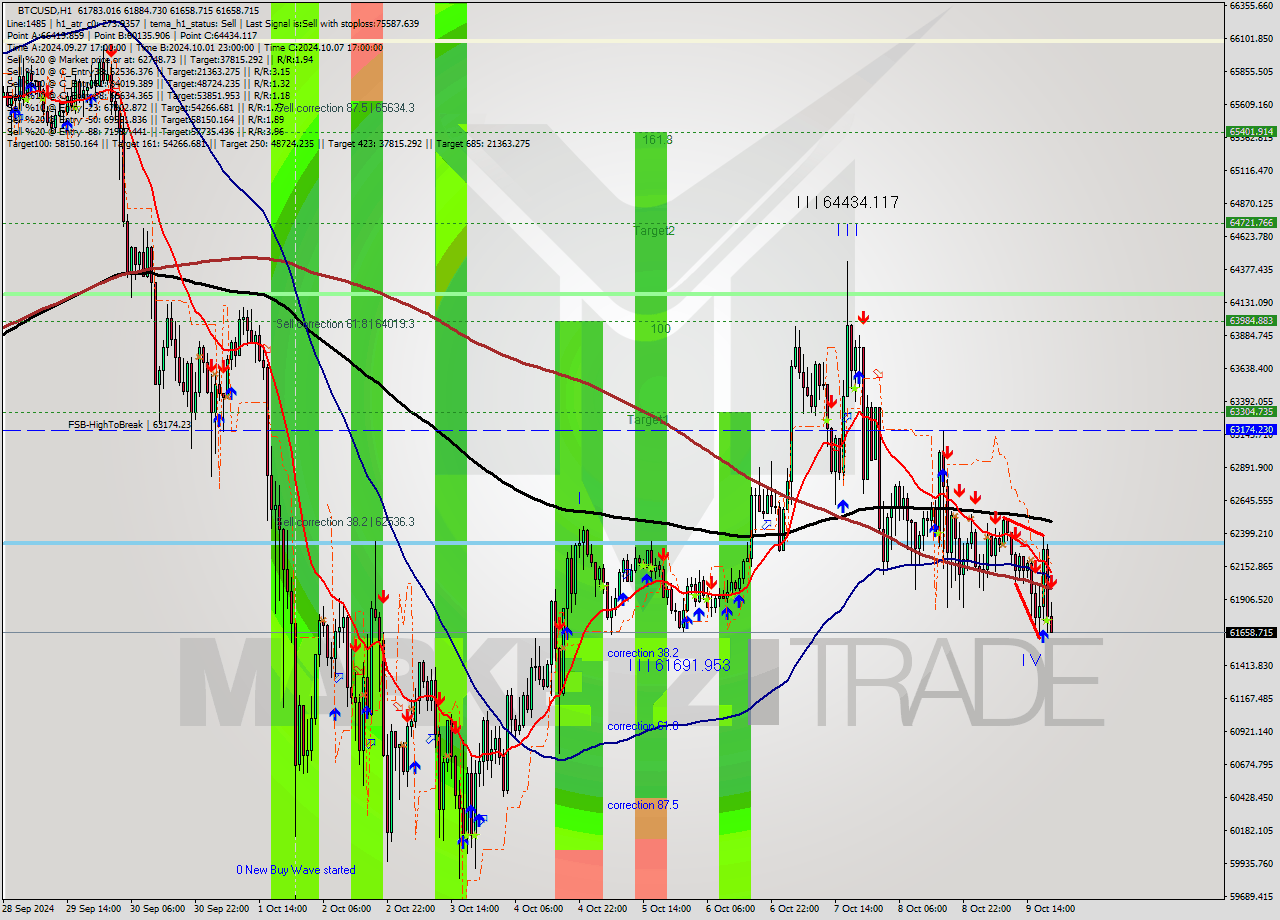This screenshot has width=1280, height=920.
Task: Click the 'I I I 64434.117' wave label
Action: click(x=848, y=203)
